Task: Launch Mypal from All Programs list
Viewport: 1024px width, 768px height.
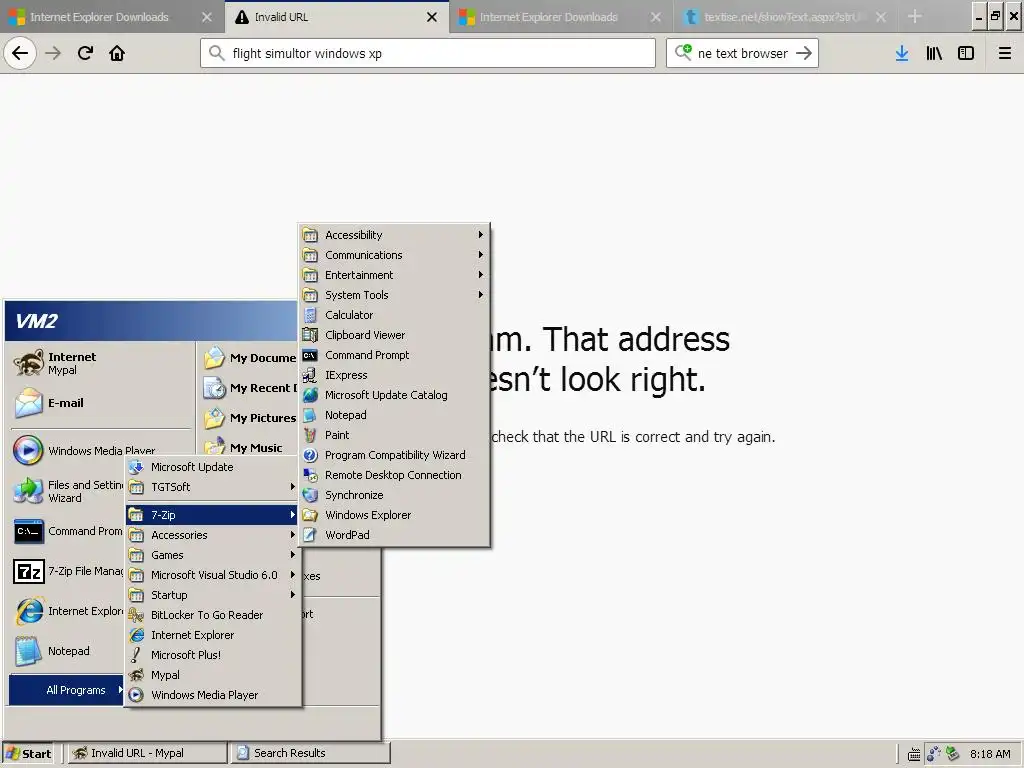Action: point(213,675)
